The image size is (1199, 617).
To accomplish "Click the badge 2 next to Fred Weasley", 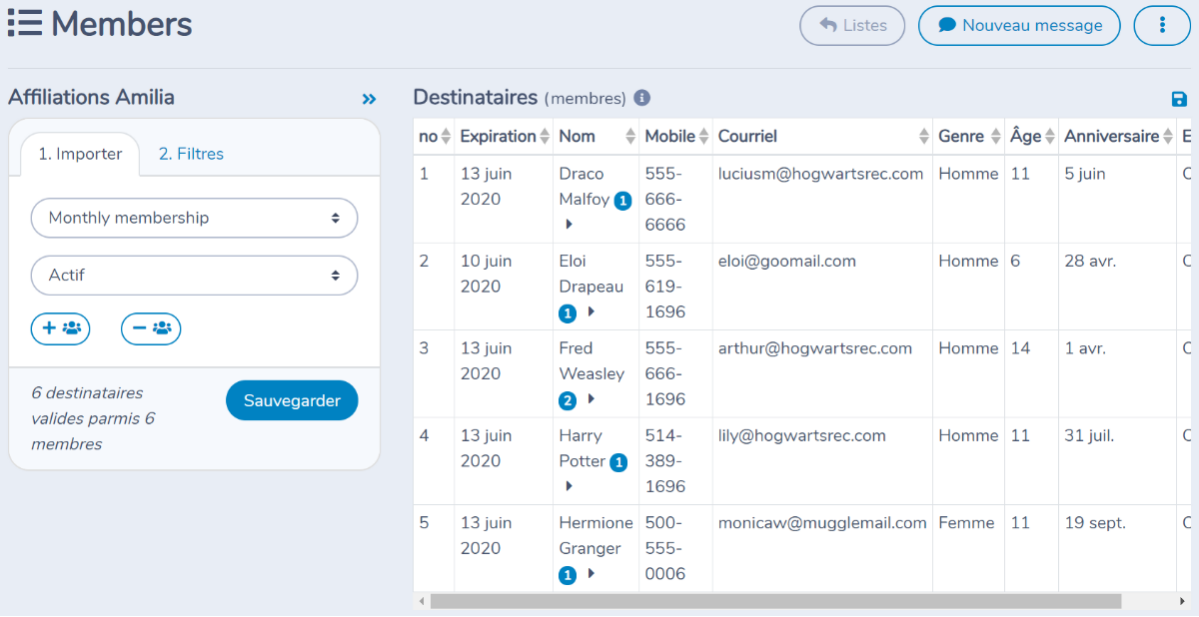I will (x=567, y=401).
